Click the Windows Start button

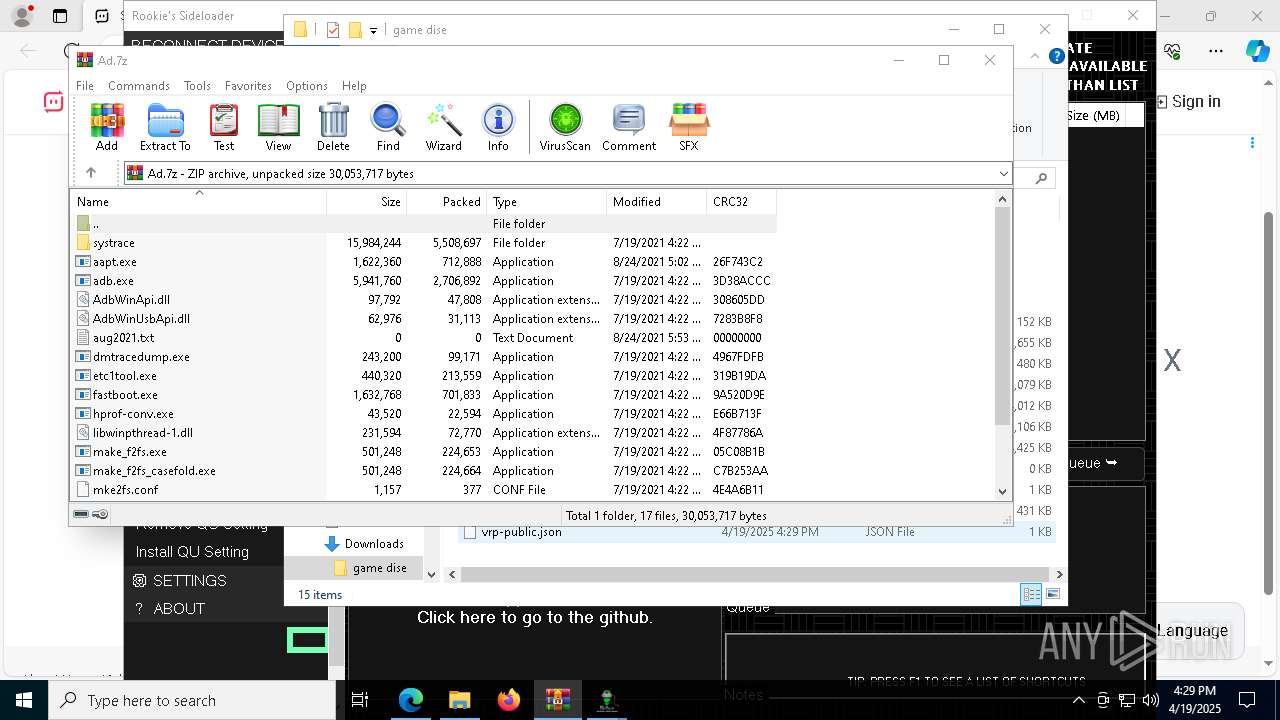coord(24,700)
